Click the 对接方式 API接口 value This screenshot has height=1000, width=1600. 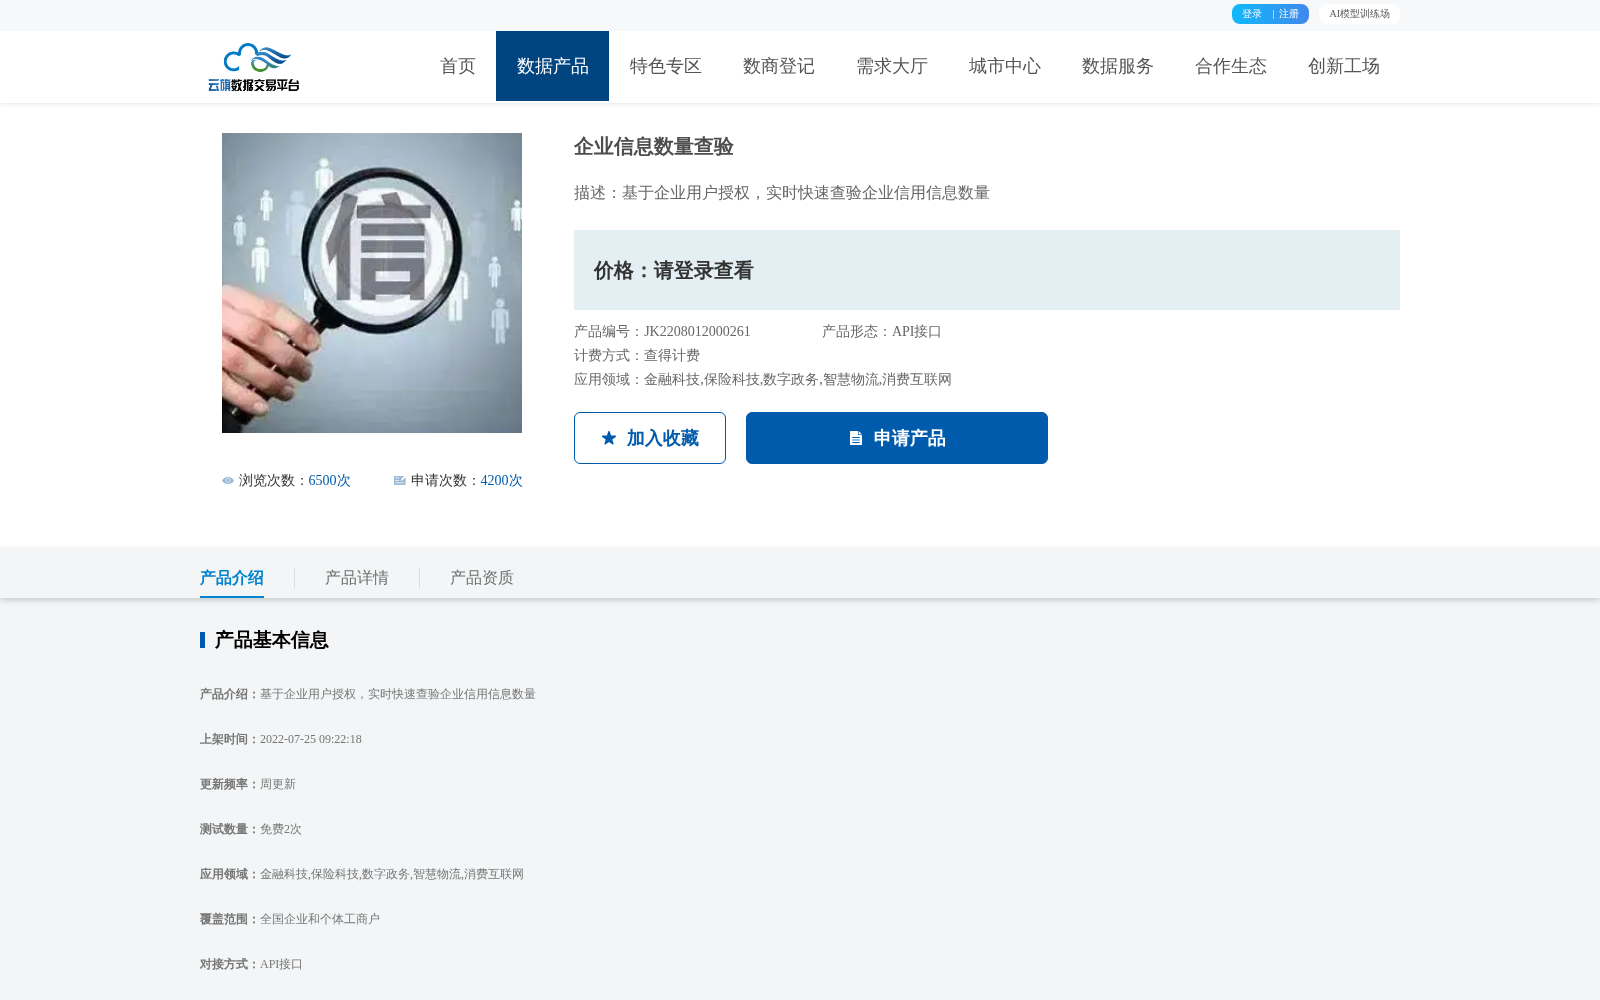coord(281,964)
